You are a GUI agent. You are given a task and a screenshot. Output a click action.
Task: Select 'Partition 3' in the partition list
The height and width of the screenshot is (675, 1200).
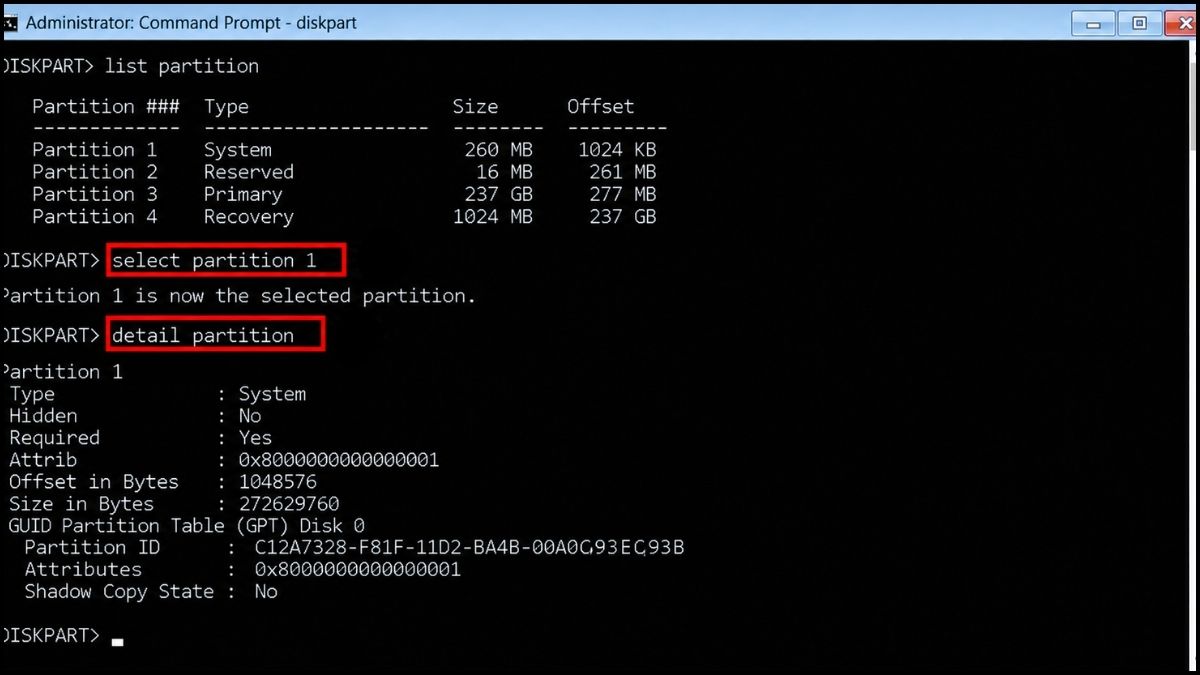(95, 194)
